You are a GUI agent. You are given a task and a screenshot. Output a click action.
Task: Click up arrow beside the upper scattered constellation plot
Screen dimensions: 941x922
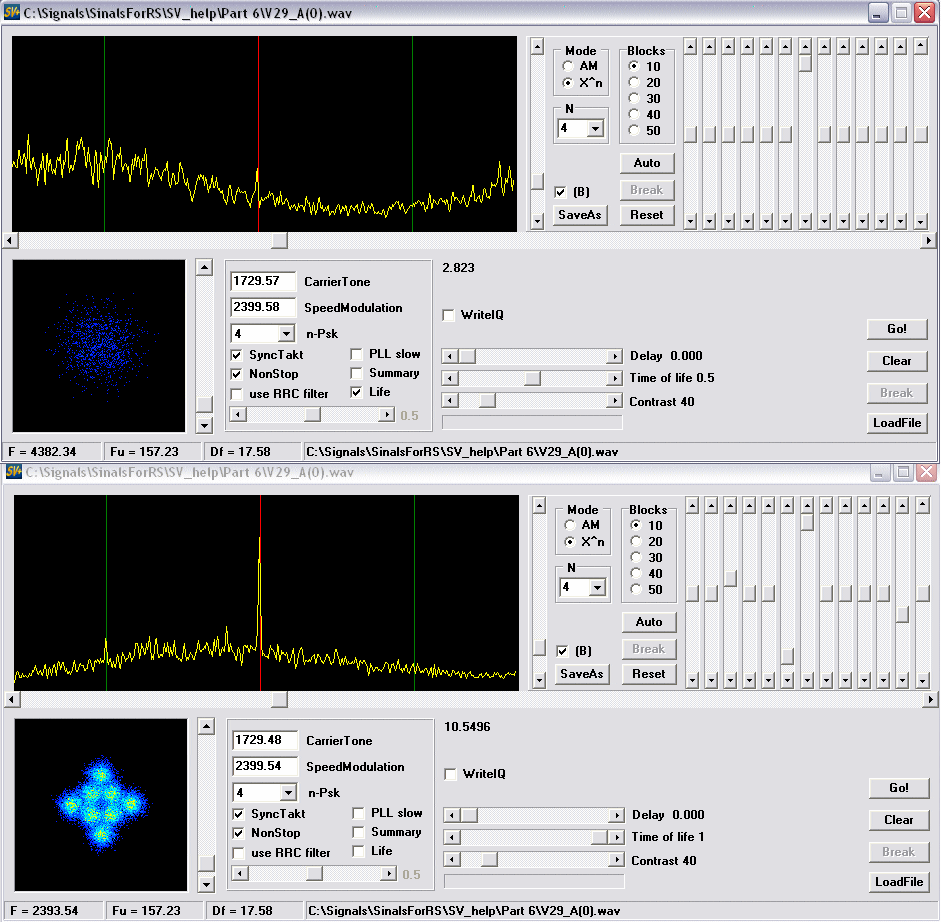pyautogui.click(x=204, y=267)
